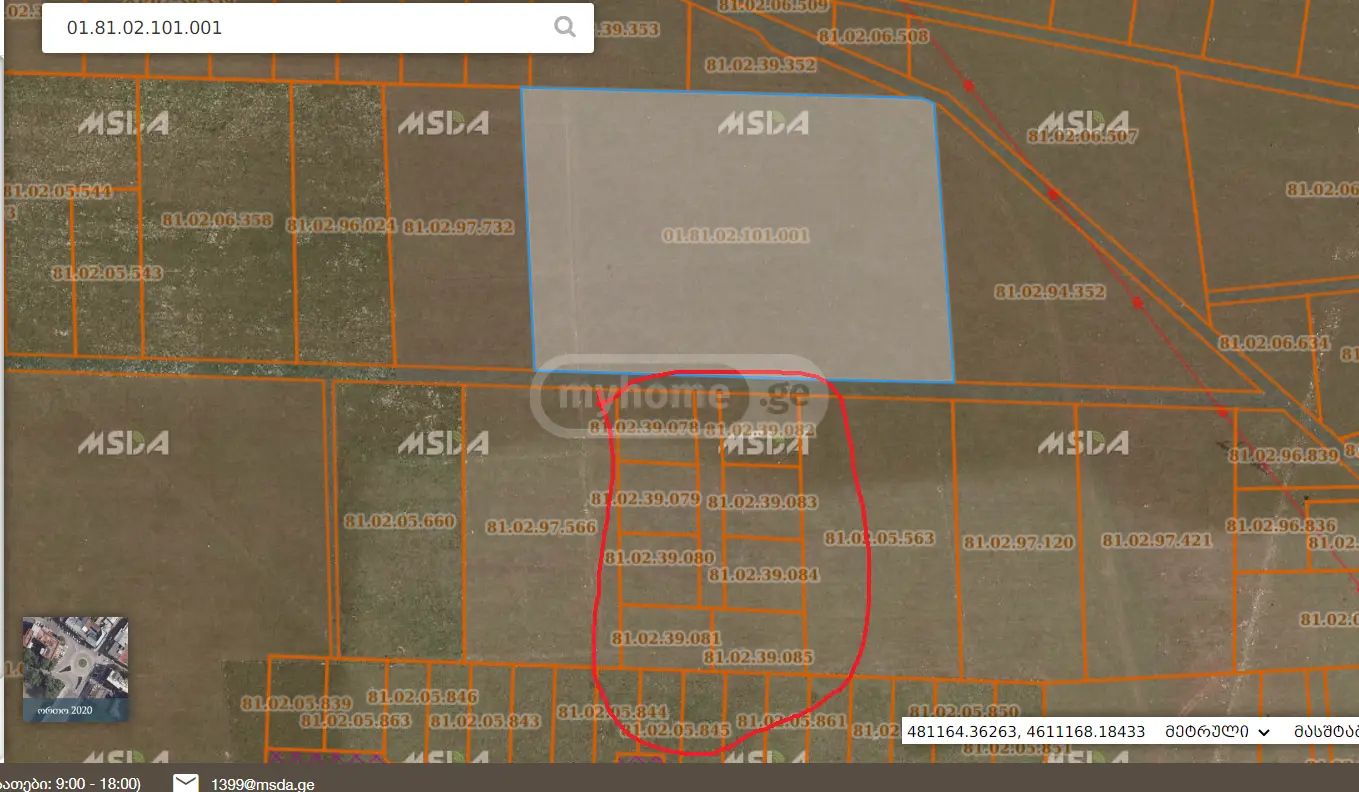Click the 1399@msda.ge email link
Image resolution: width=1359 pixels, height=792 pixels.
pyautogui.click(x=263, y=784)
